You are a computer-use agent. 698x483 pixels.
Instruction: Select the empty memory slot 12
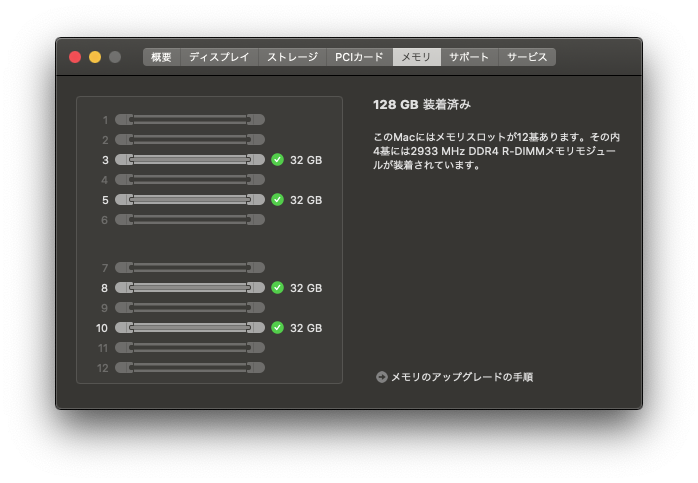[x=190, y=368]
